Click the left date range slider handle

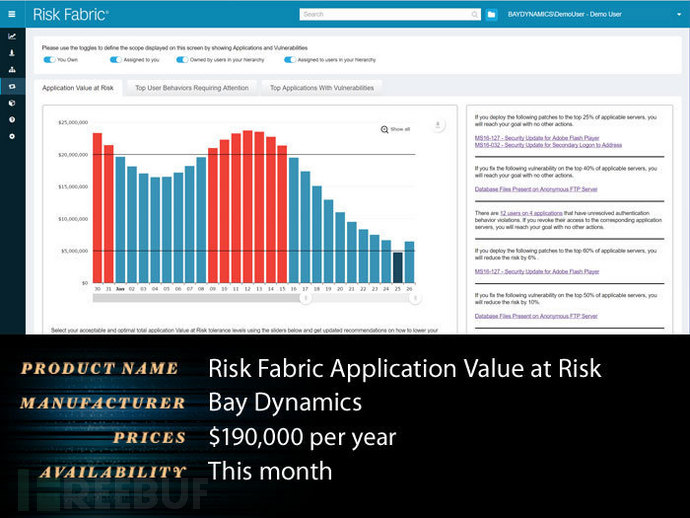pyautogui.click(x=305, y=298)
